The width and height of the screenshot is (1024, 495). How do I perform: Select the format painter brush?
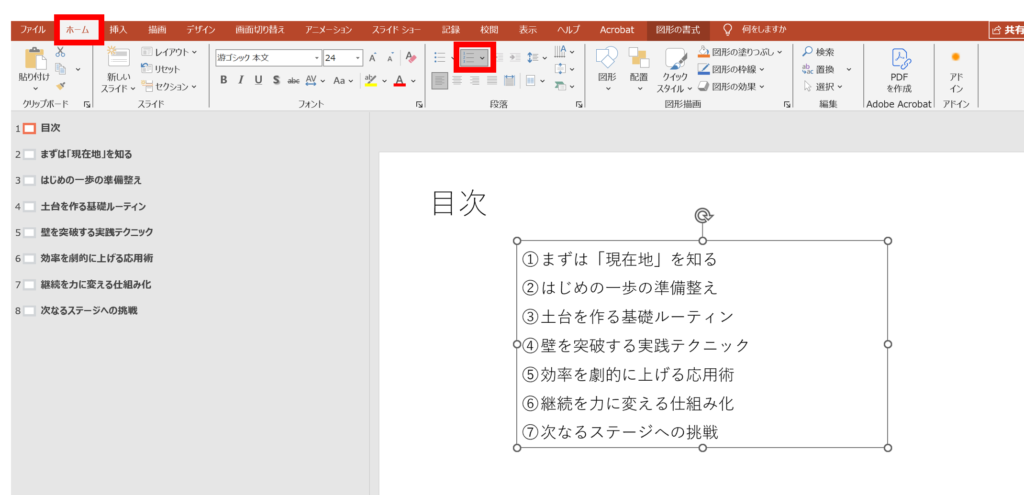60,88
